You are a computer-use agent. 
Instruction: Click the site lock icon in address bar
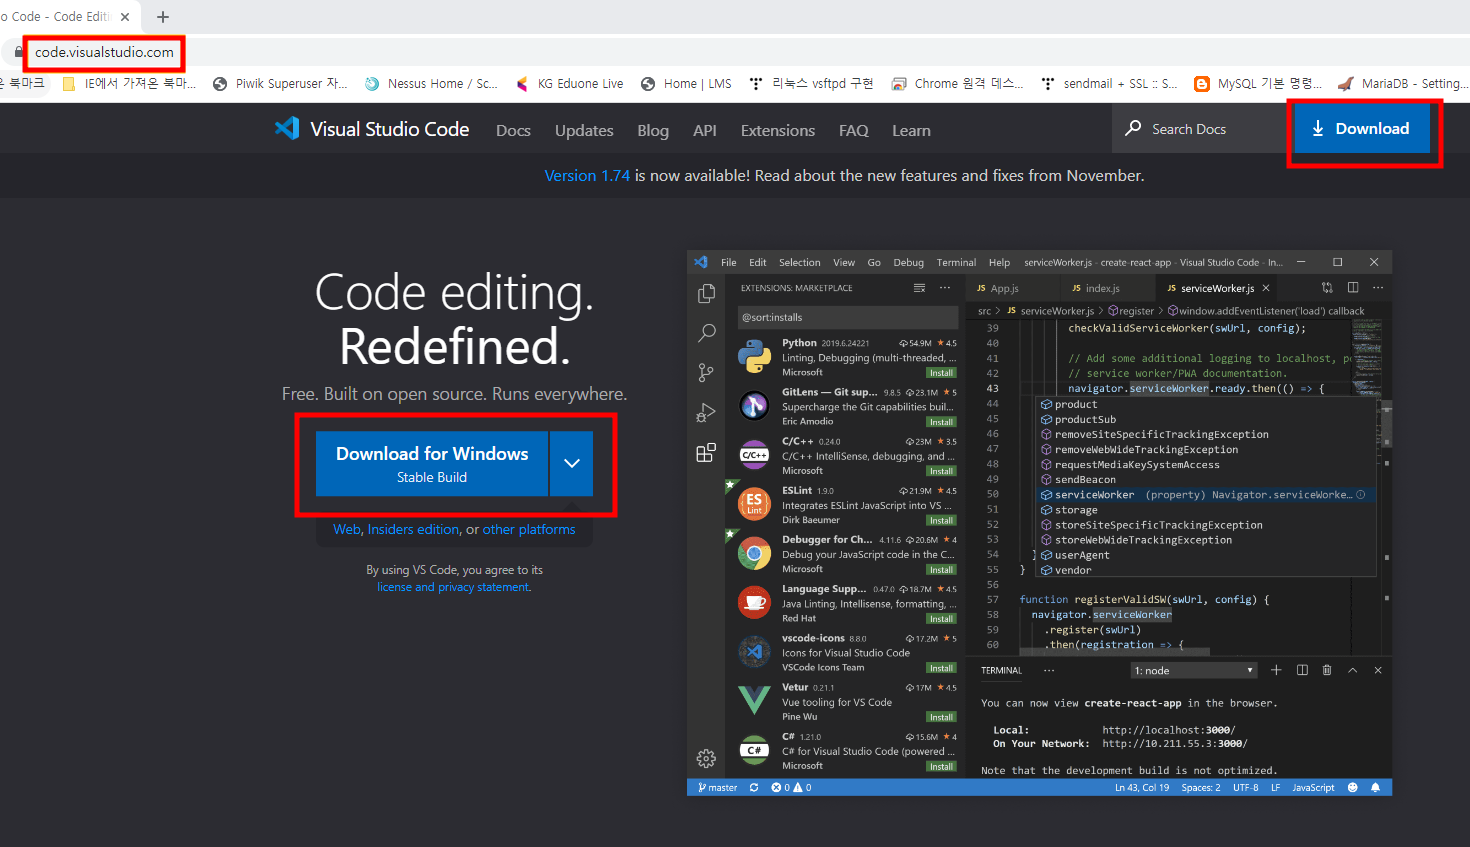coord(19,52)
